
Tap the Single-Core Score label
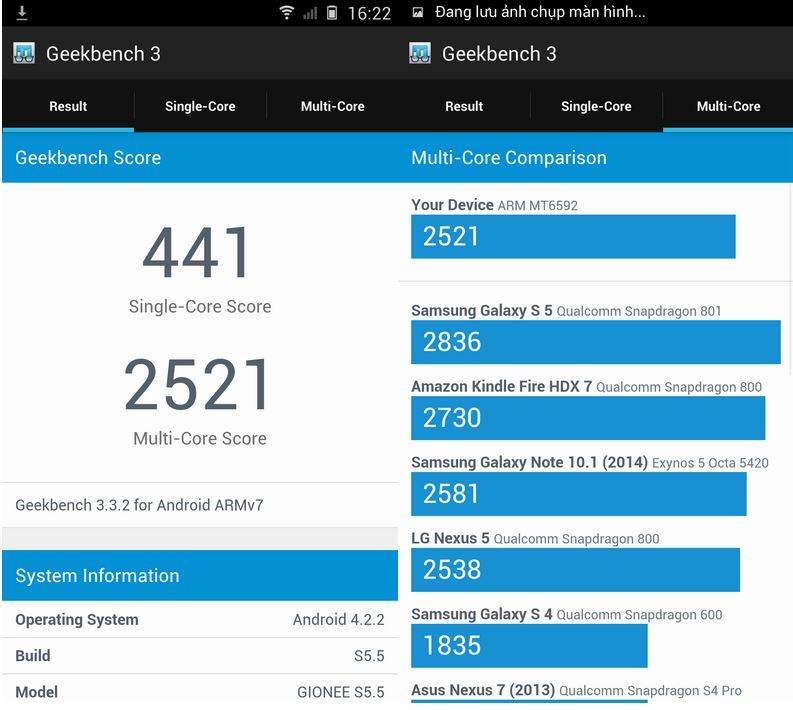click(x=200, y=306)
